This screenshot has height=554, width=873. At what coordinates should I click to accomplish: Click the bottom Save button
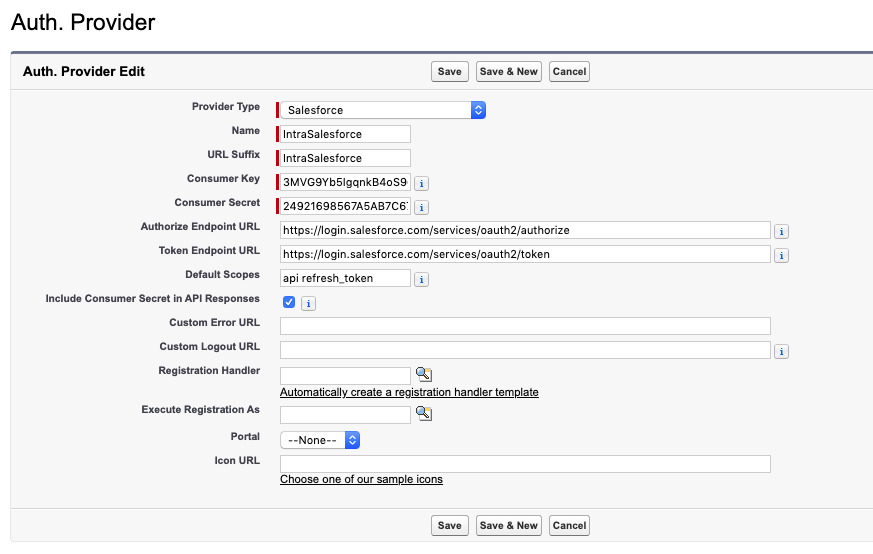[x=449, y=525]
